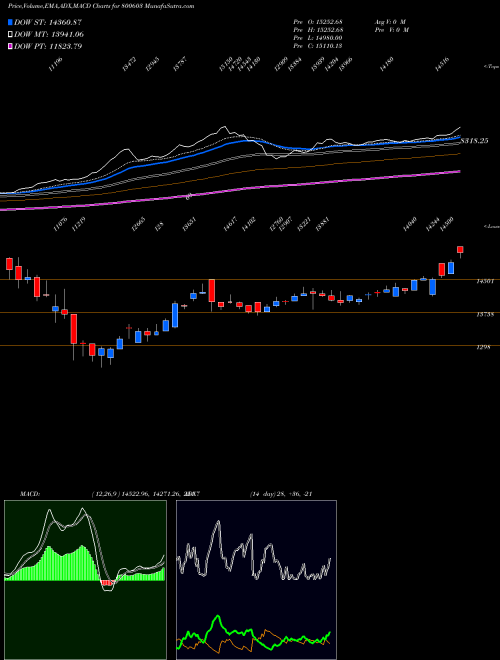Screen dimensions: 500x660
Task: Click the 'MACD:' indicator heading
Action: 29,494
